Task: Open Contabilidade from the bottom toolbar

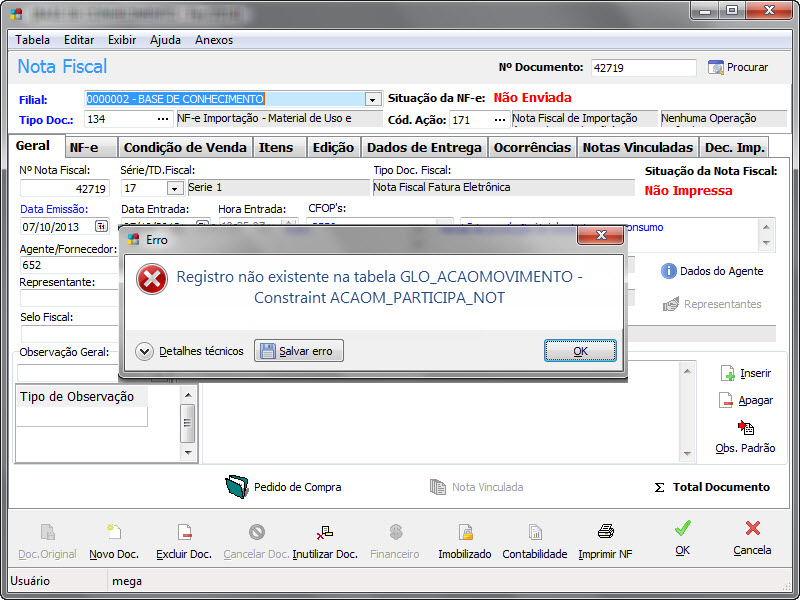Action: (x=535, y=532)
